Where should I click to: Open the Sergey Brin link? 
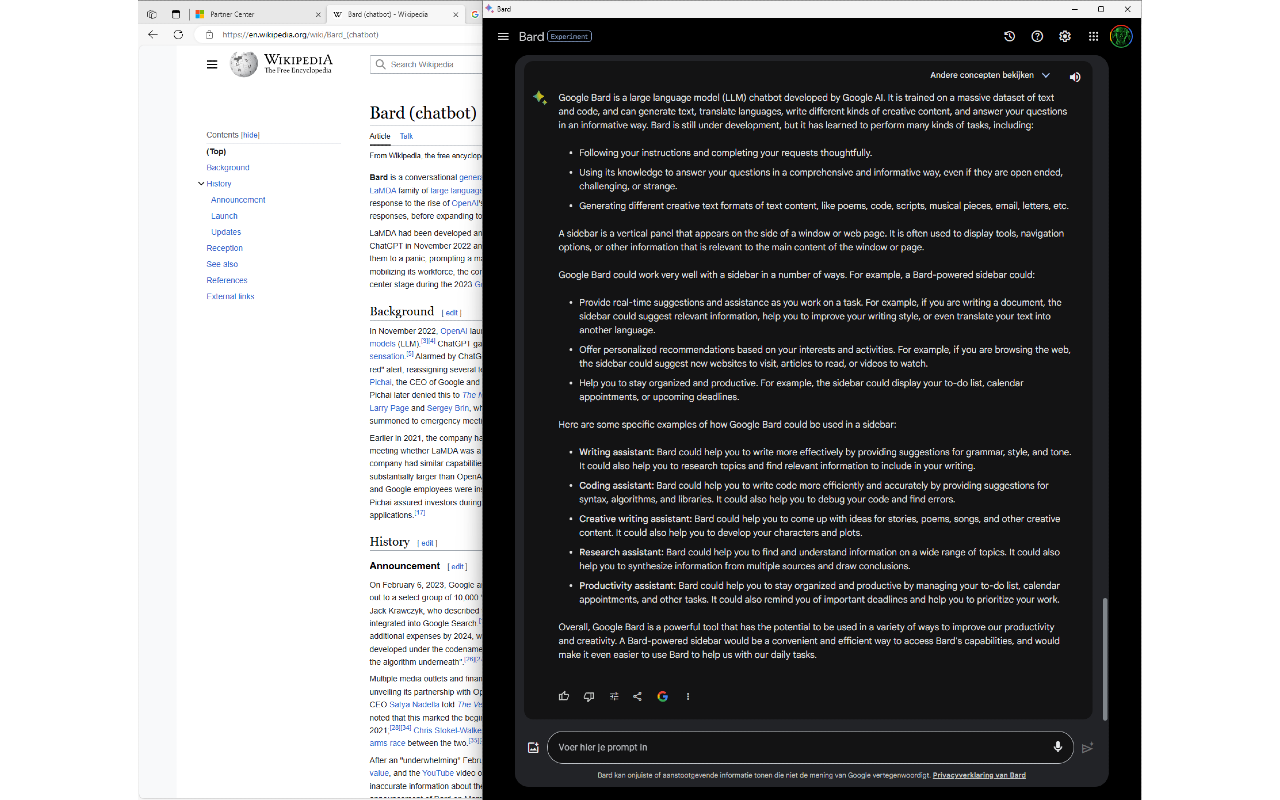pyautogui.click(x=447, y=408)
